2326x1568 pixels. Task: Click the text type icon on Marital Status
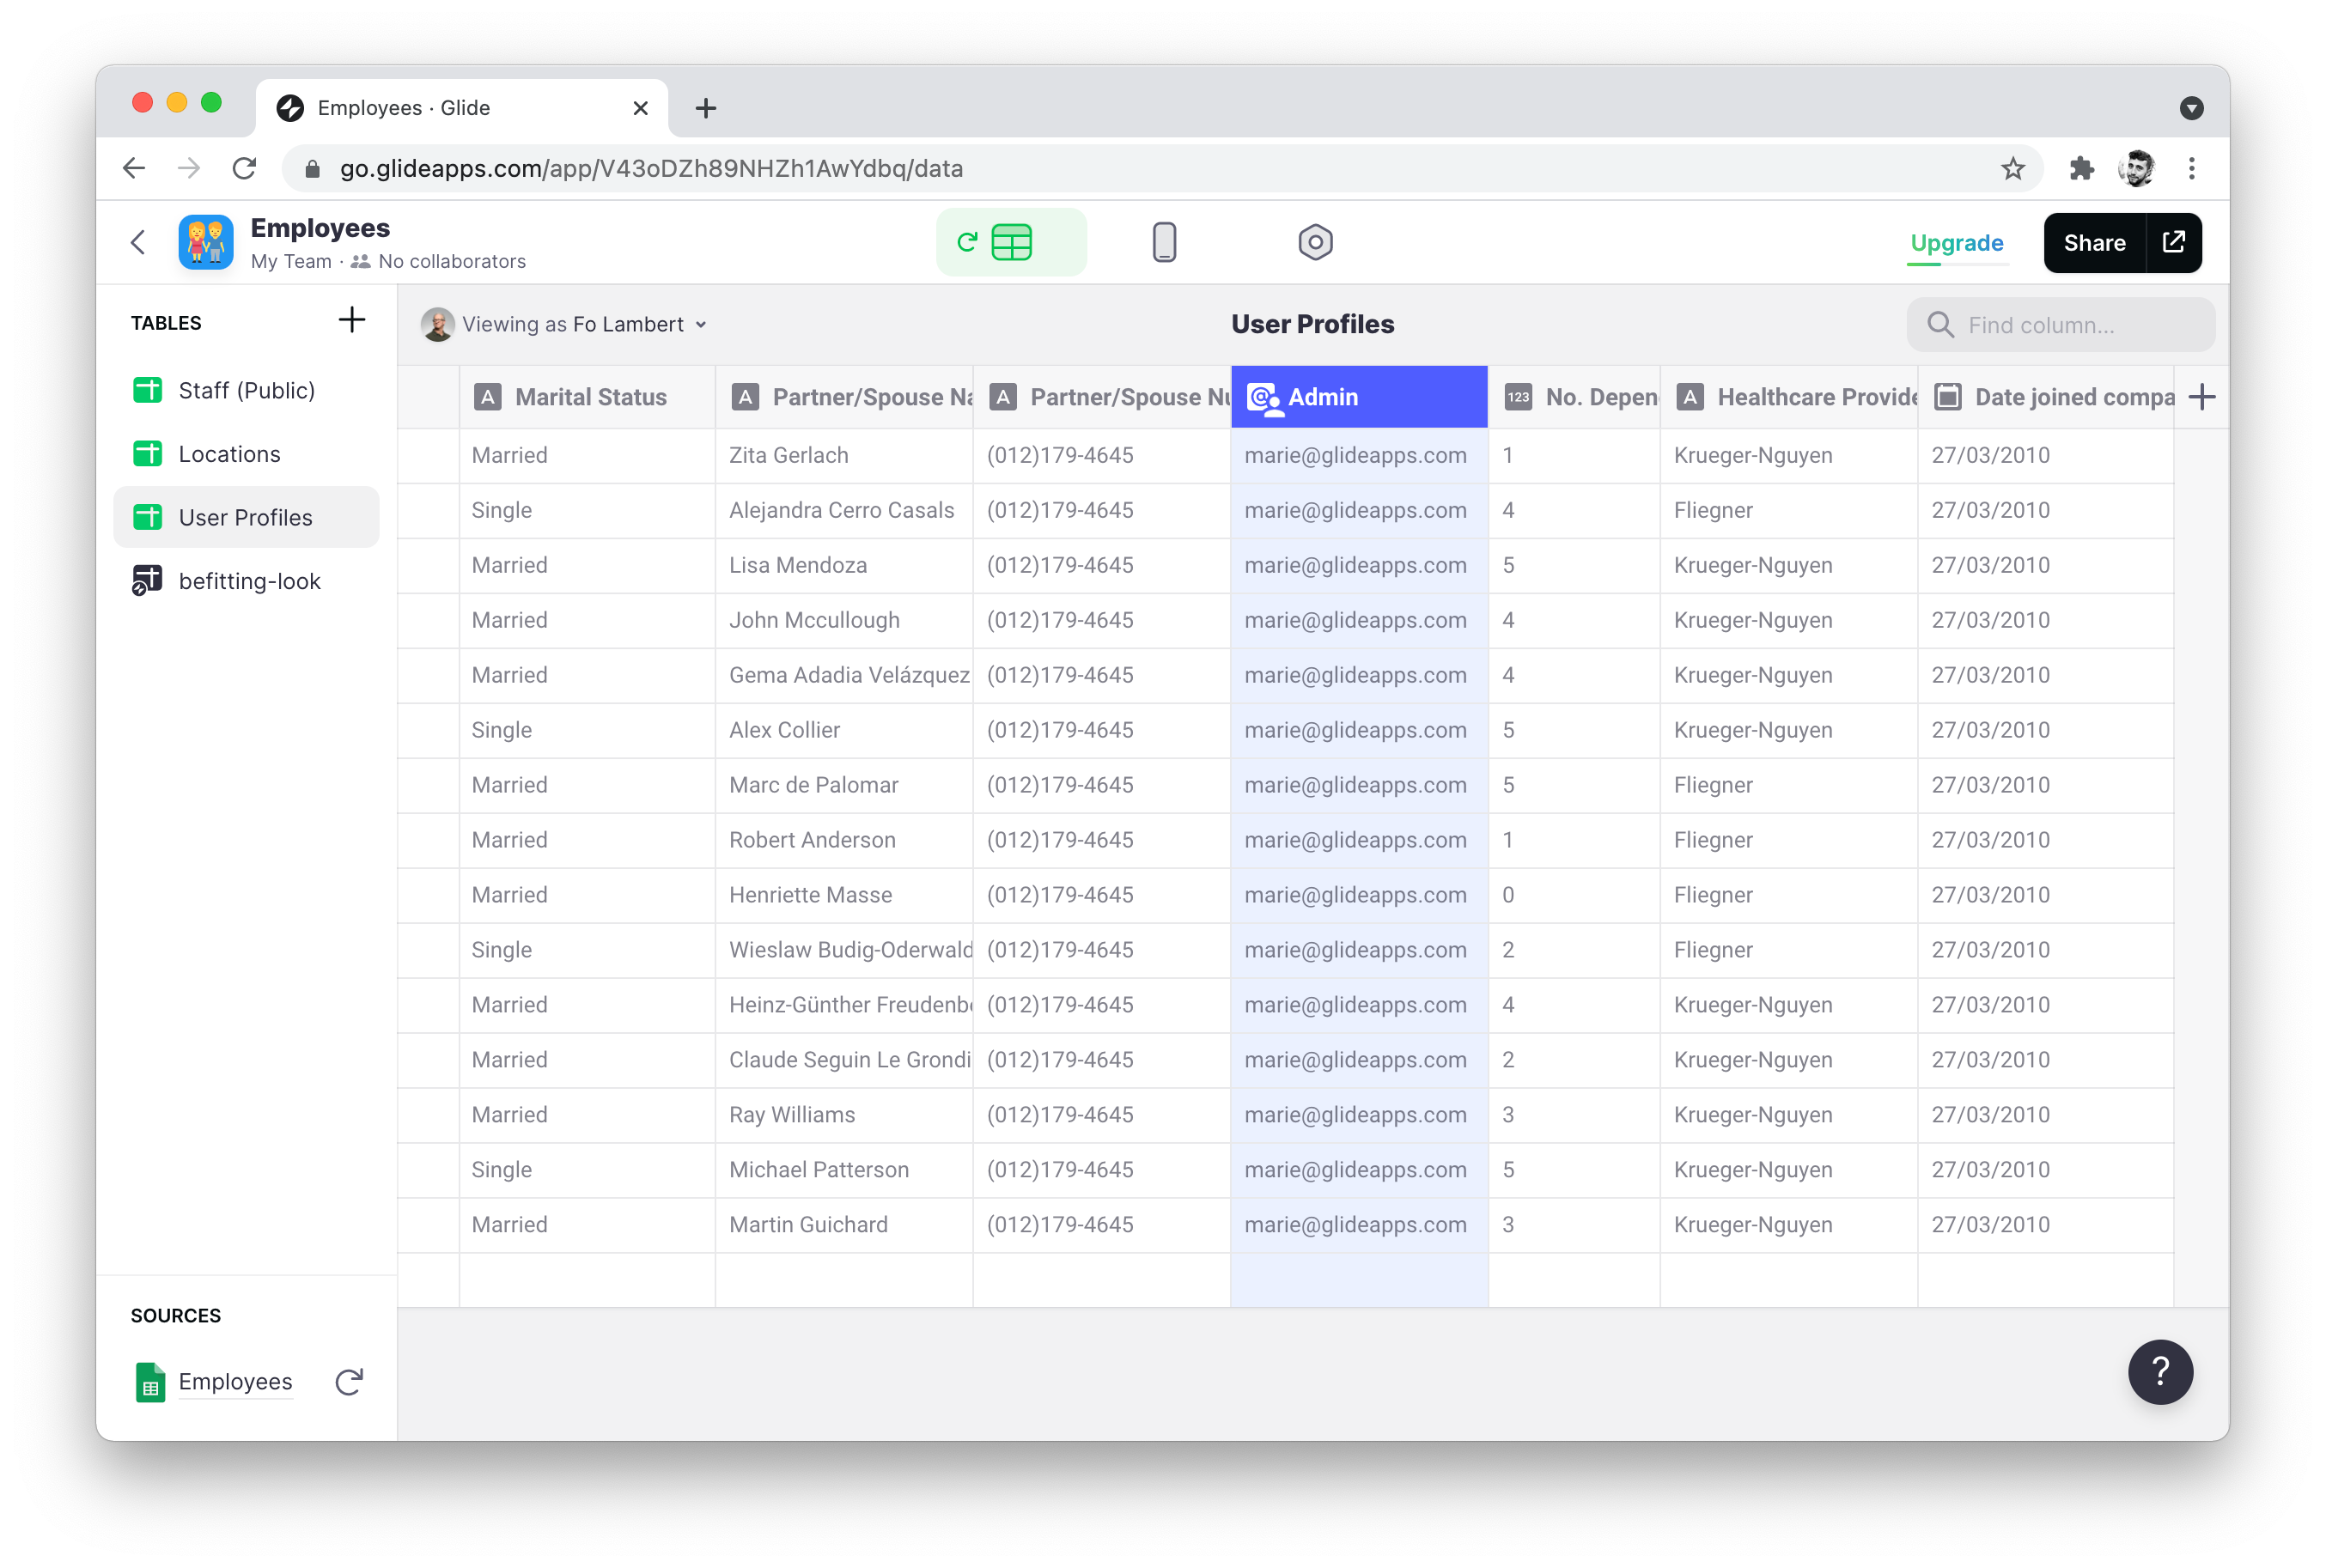click(487, 396)
